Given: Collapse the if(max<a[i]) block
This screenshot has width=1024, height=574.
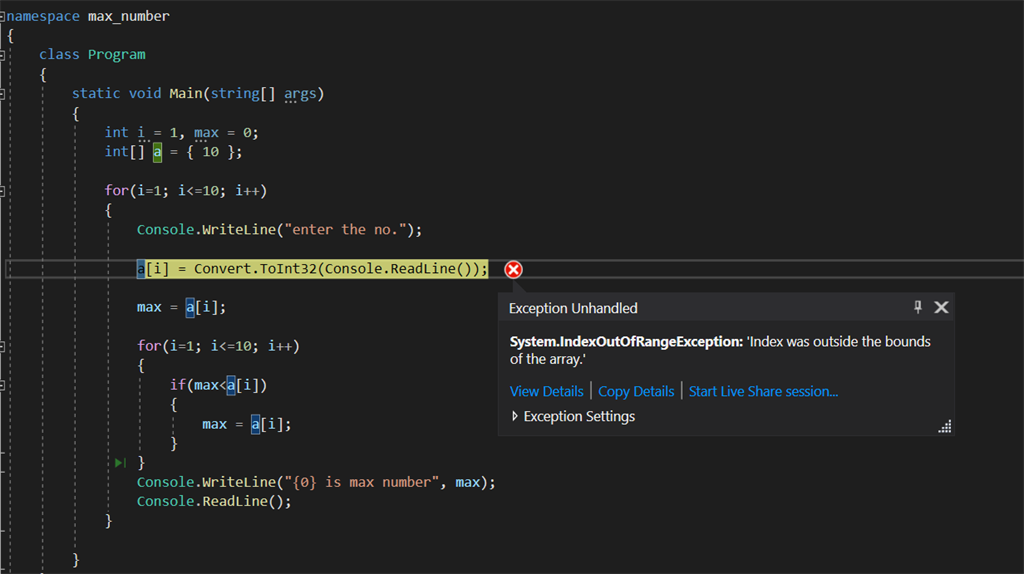Looking at the screenshot, I should (x=2, y=386).
